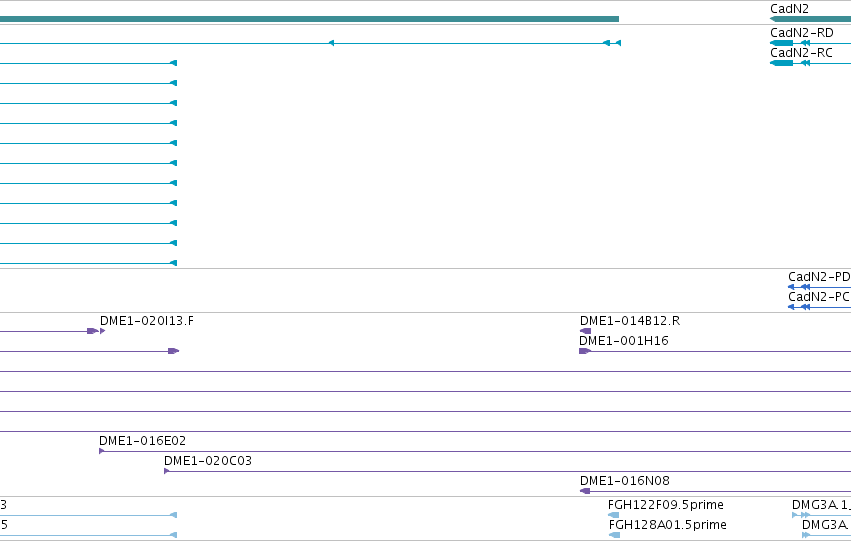The height and width of the screenshot is (541, 851).
Task: Select the CadN2-RD transcript label
Action: 802,33
